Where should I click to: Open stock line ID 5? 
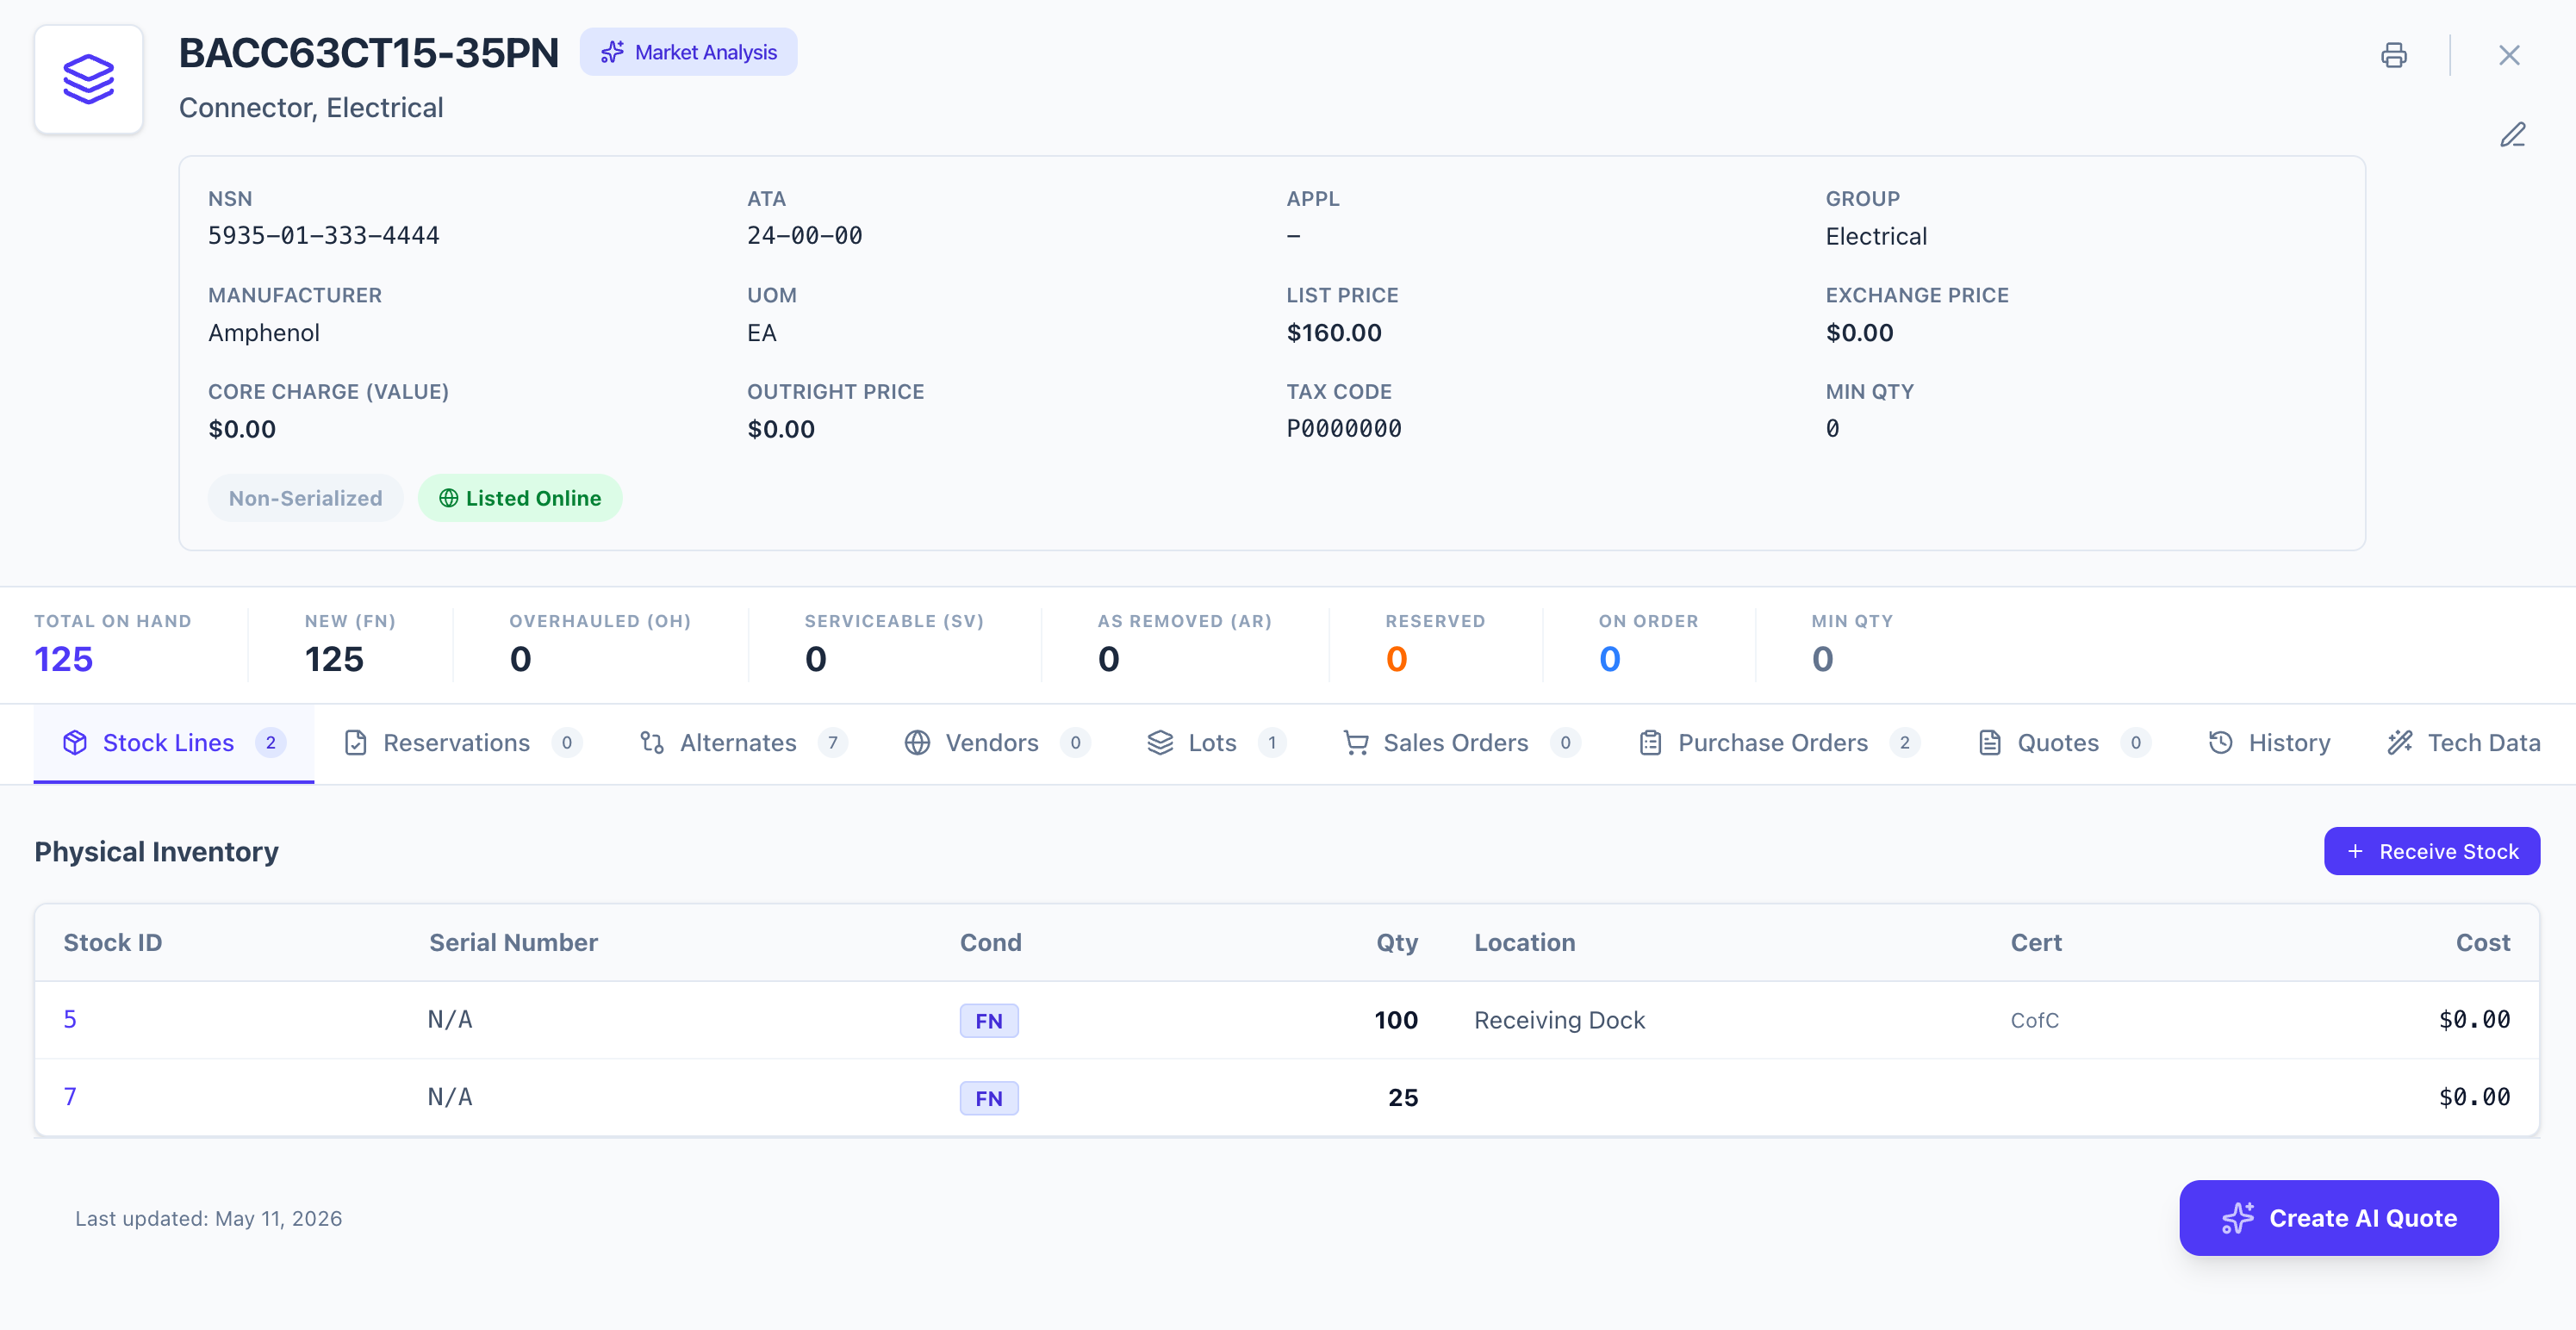70,1019
